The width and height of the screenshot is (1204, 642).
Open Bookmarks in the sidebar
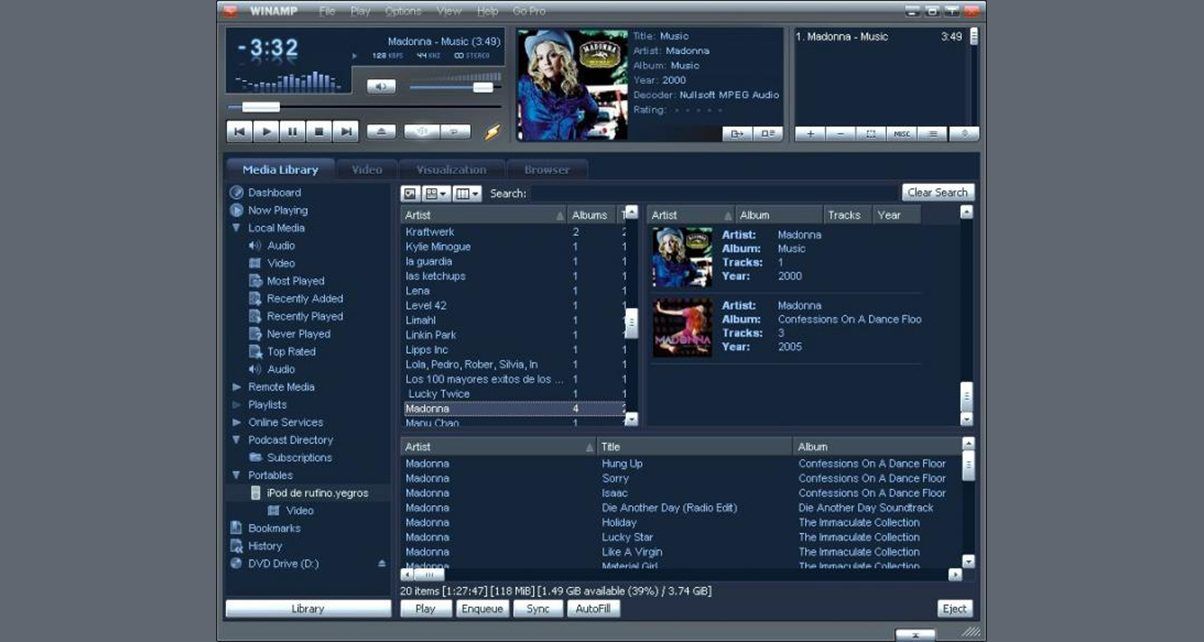[274, 529]
